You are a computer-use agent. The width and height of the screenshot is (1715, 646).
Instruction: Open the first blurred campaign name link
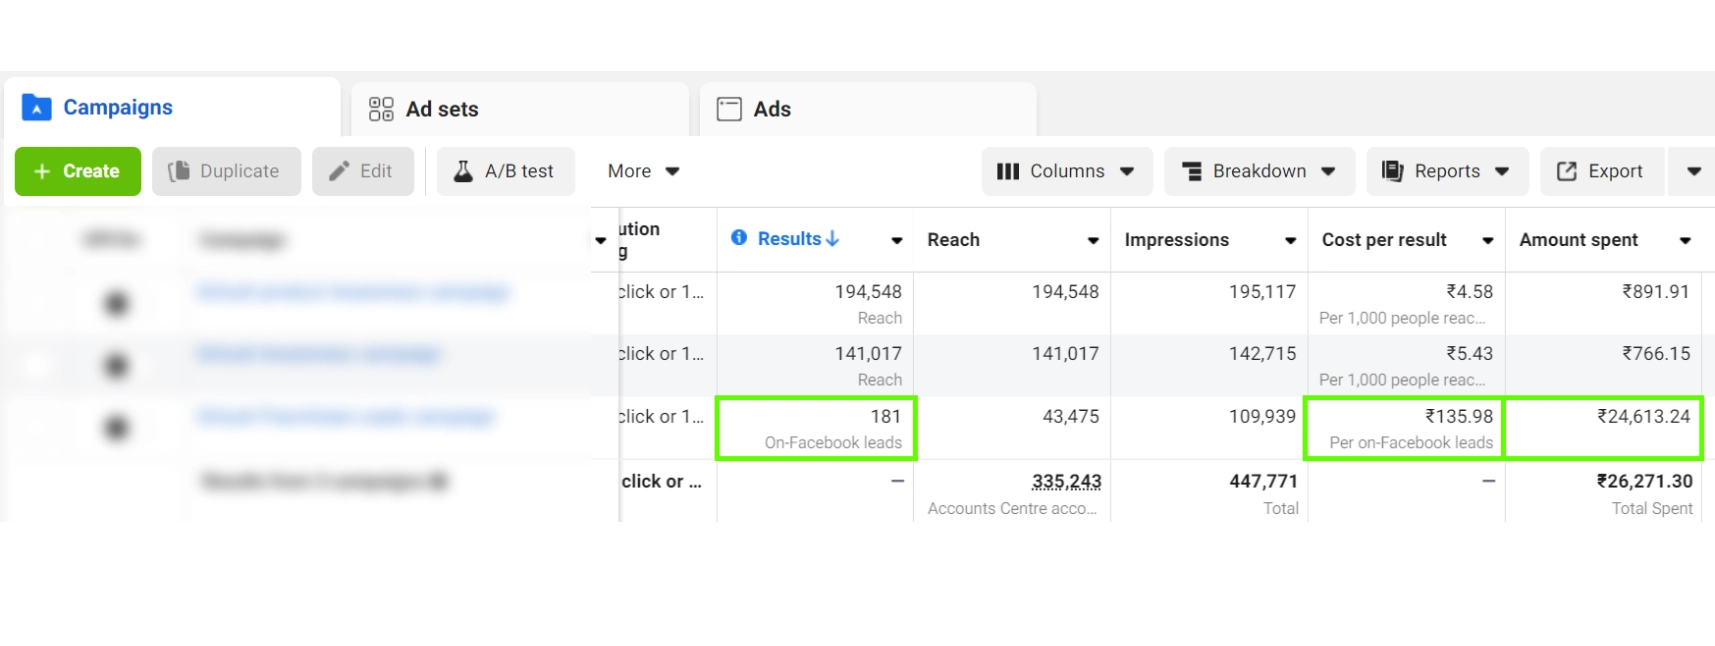pos(353,292)
